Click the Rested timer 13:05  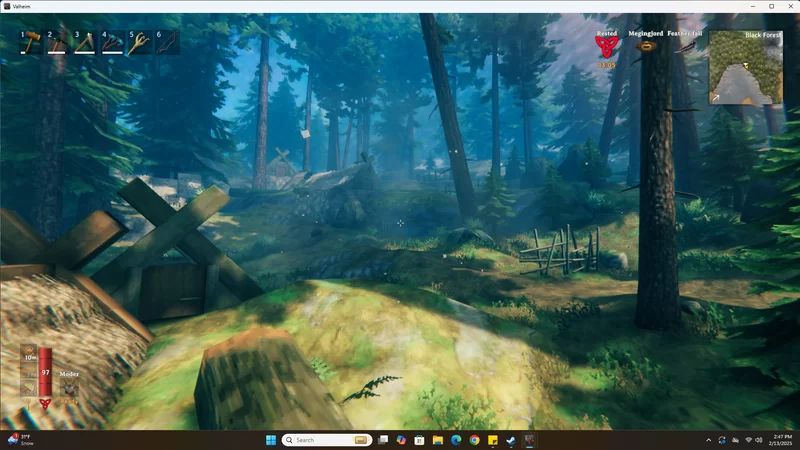[607, 65]
